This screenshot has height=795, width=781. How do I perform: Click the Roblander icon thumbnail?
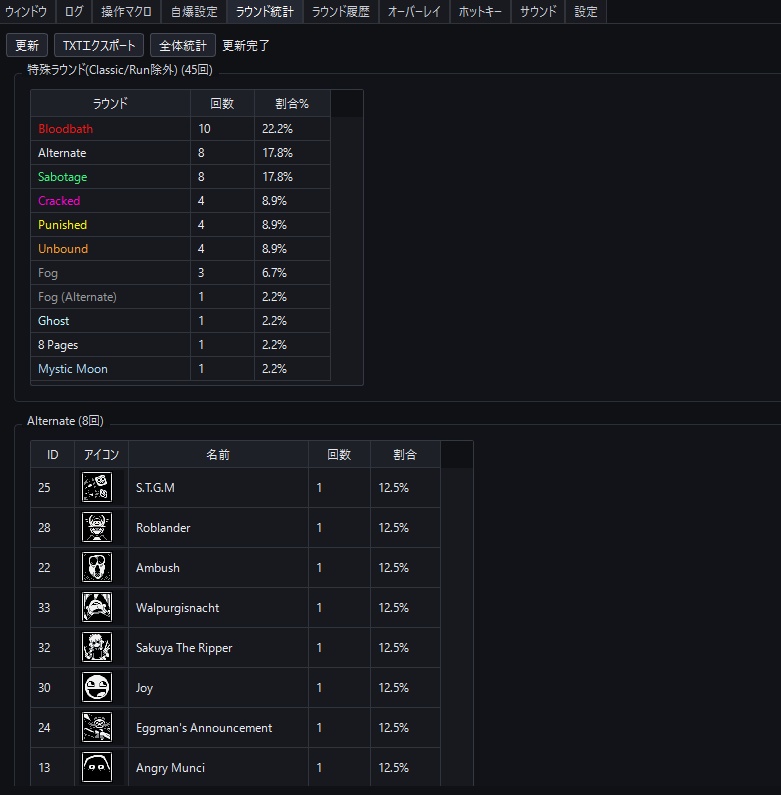pos(97,527)
